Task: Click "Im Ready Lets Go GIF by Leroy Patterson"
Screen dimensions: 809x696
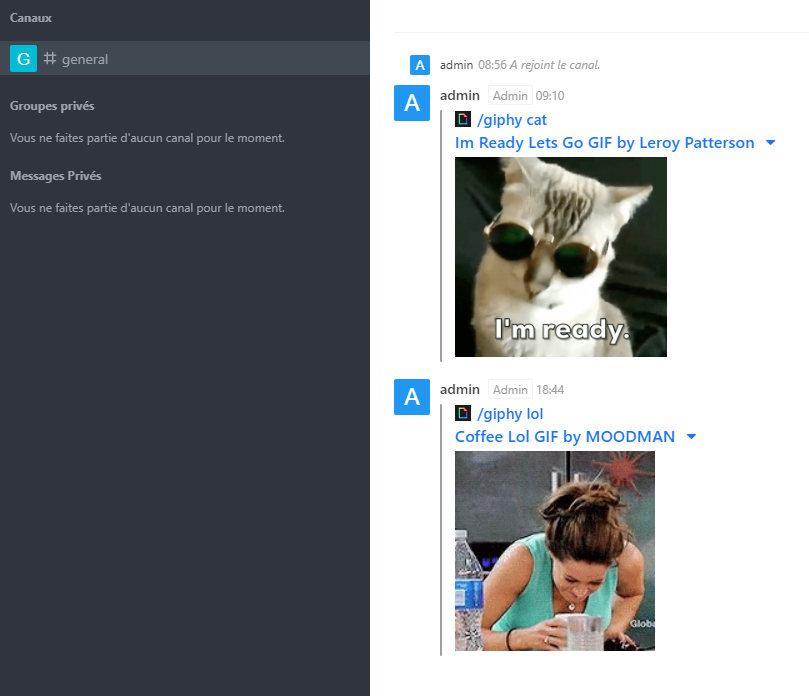Action: 605,143
